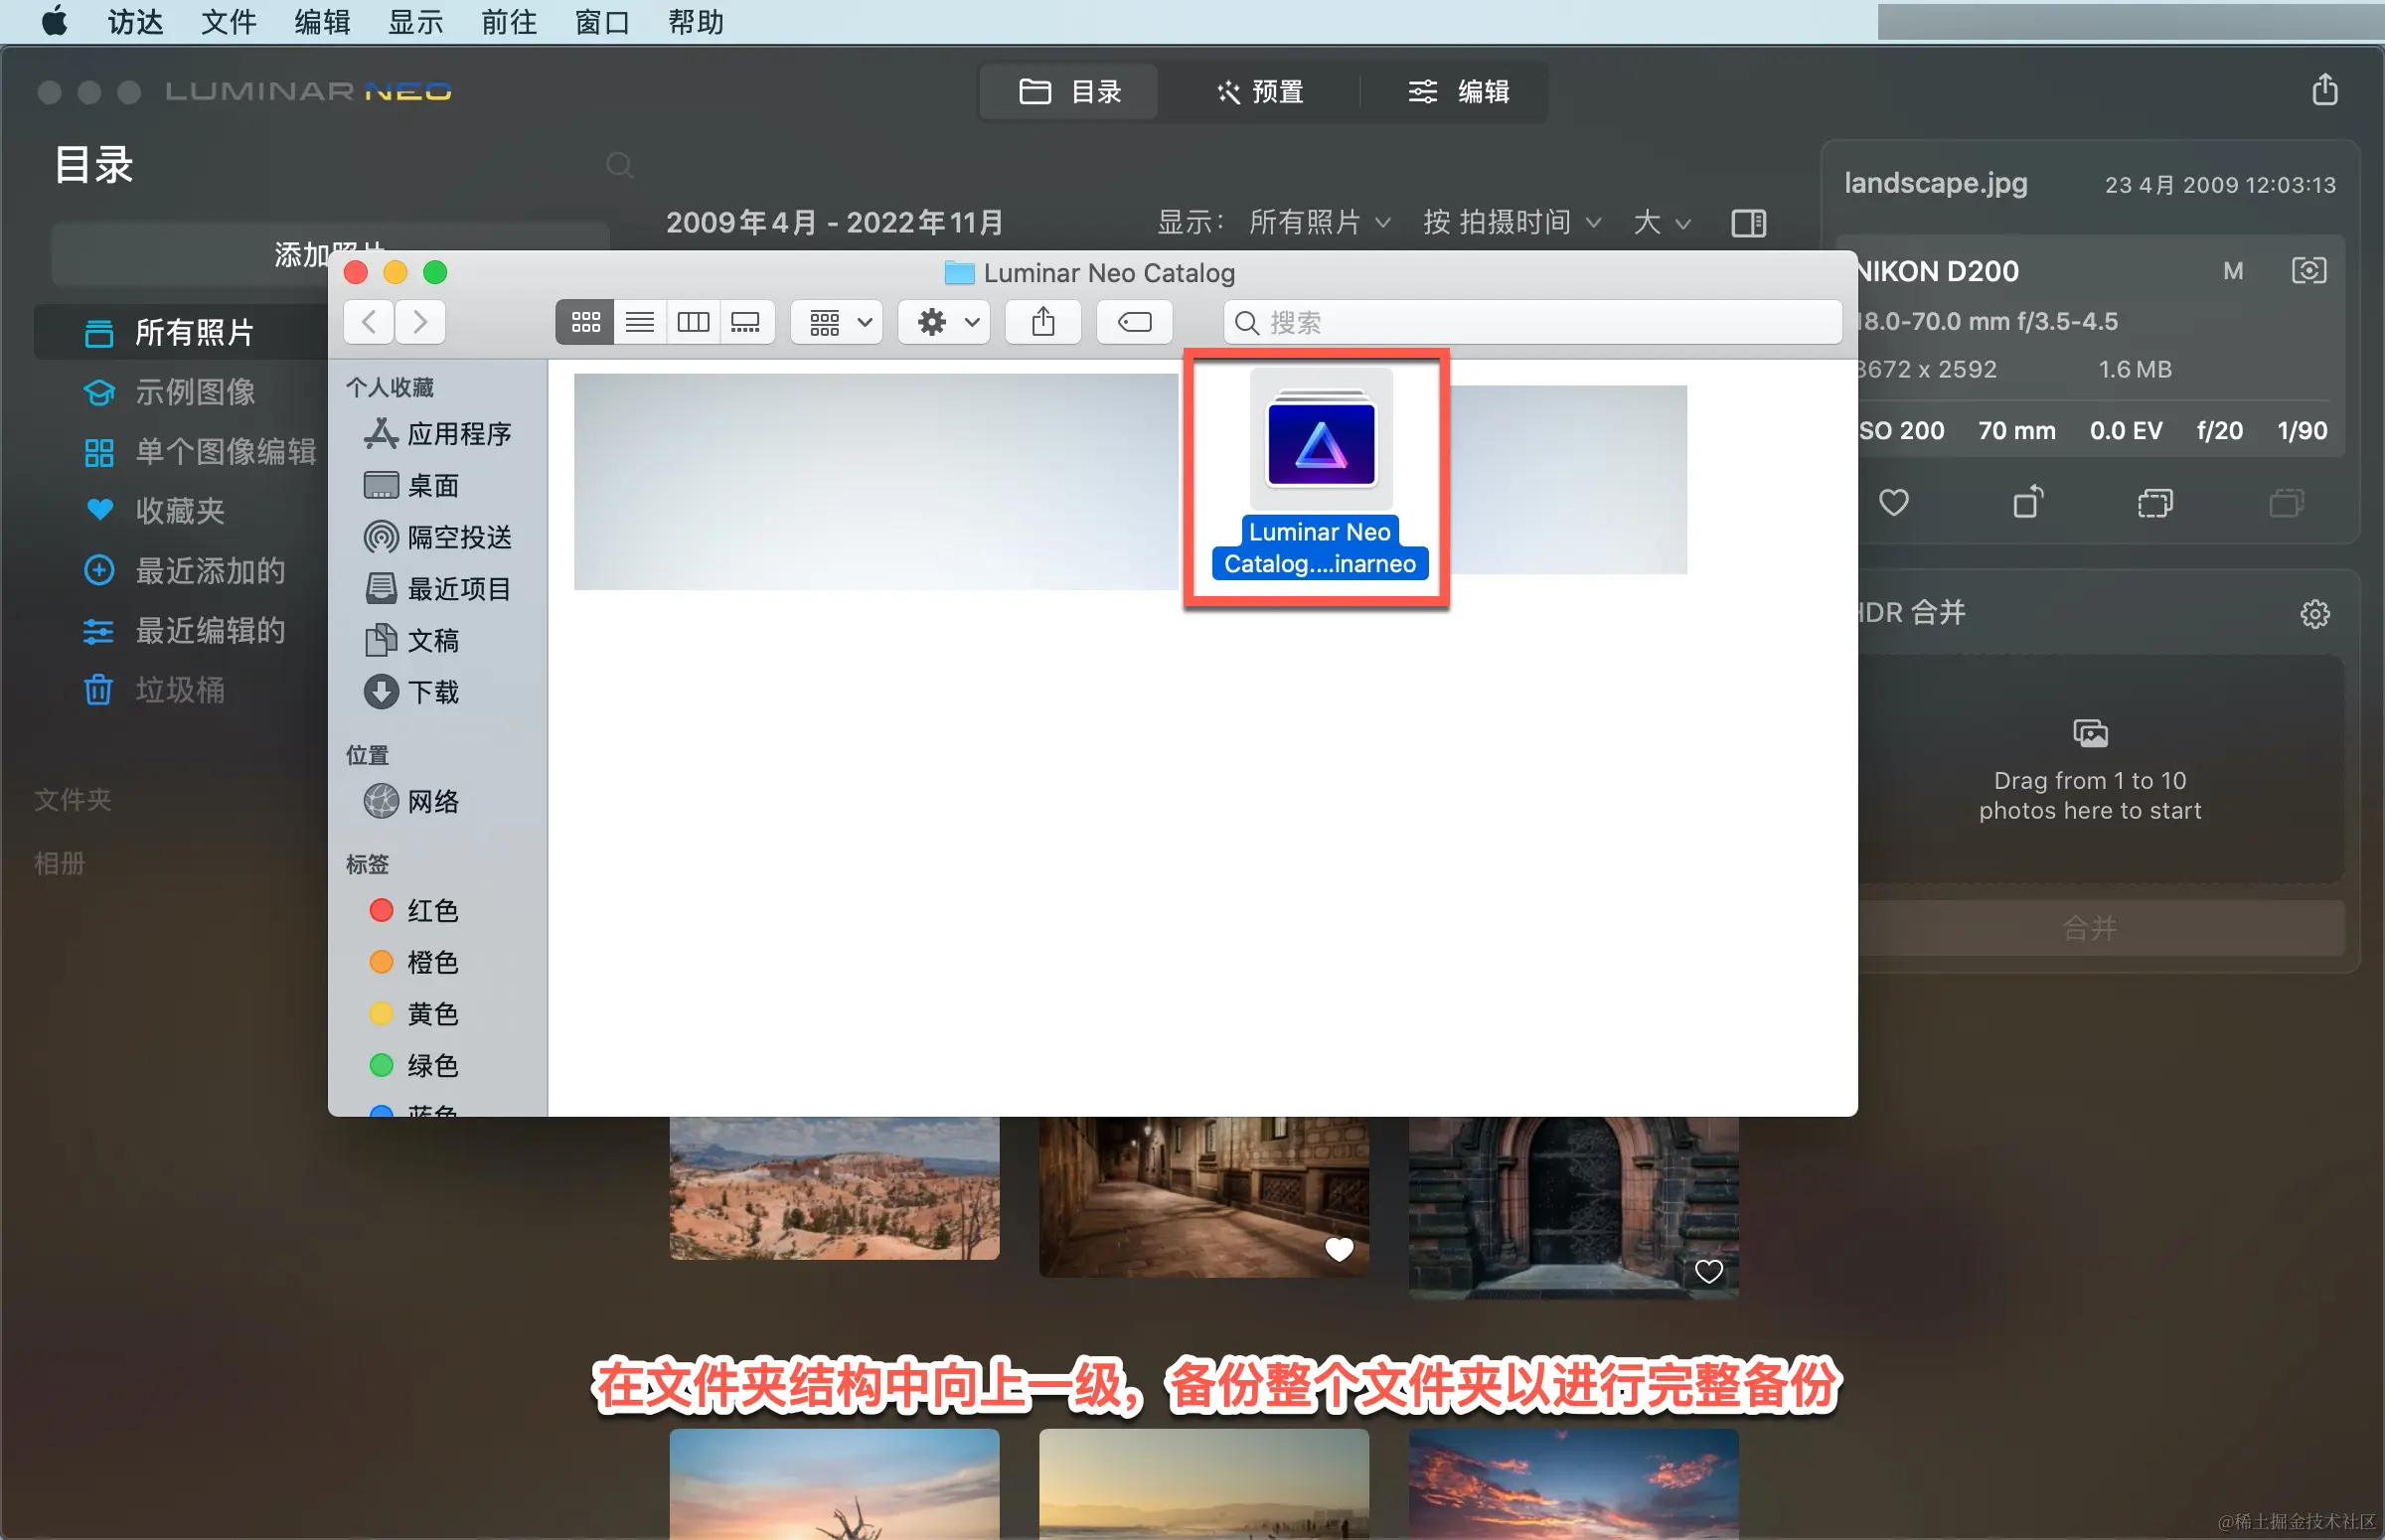Click the red 红色 tag in Finder sidebar
This screenshot has width=2385, height=1540.
tap(432, 910)
